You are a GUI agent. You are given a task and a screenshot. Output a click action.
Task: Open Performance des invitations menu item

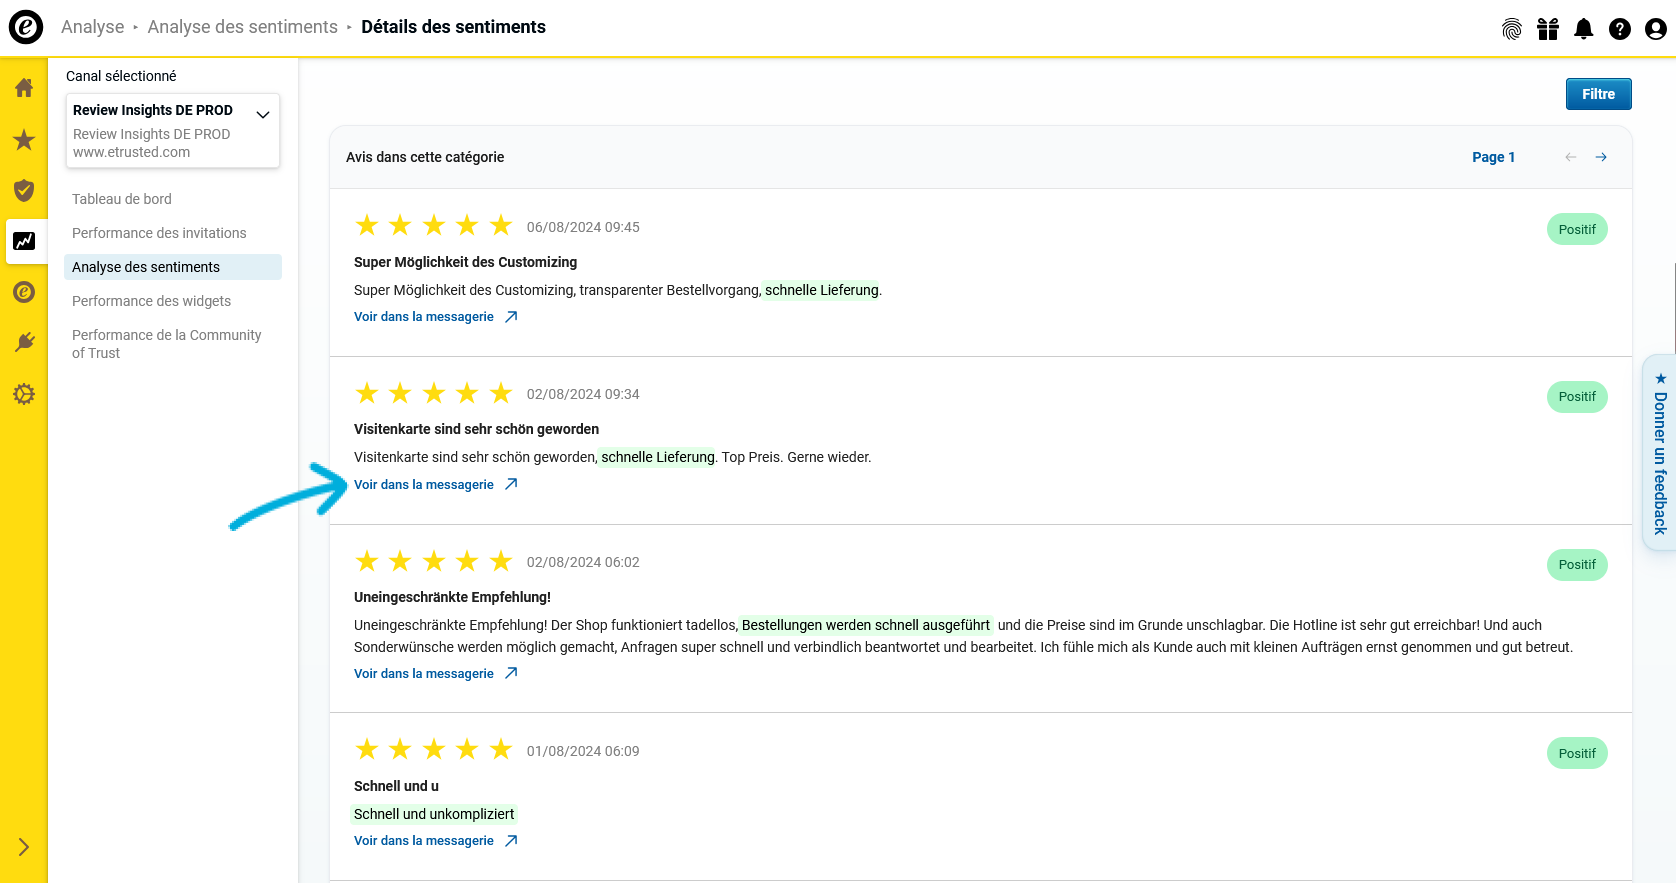(x=159, y=233)
